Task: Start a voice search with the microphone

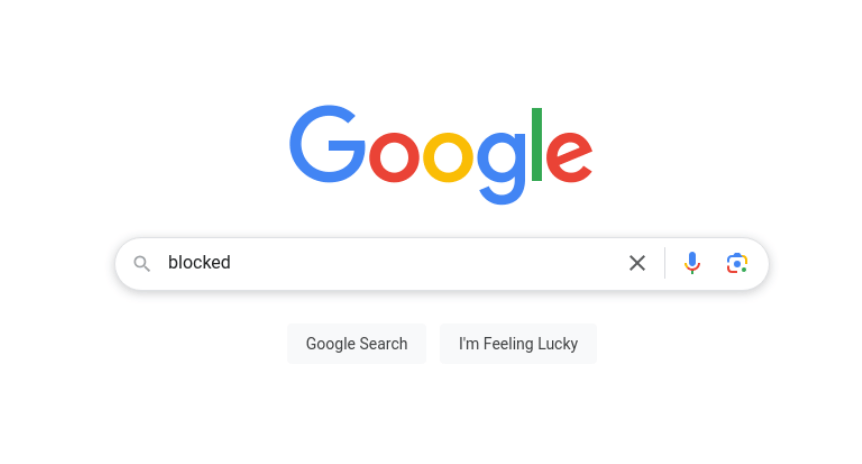Action: (692, 263)
